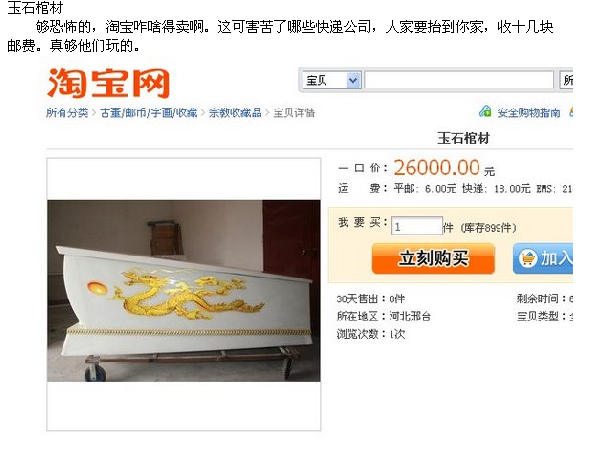Viewport: 595px width, 454px height.
Task: Click the Taobao logo
Action: 108,83
